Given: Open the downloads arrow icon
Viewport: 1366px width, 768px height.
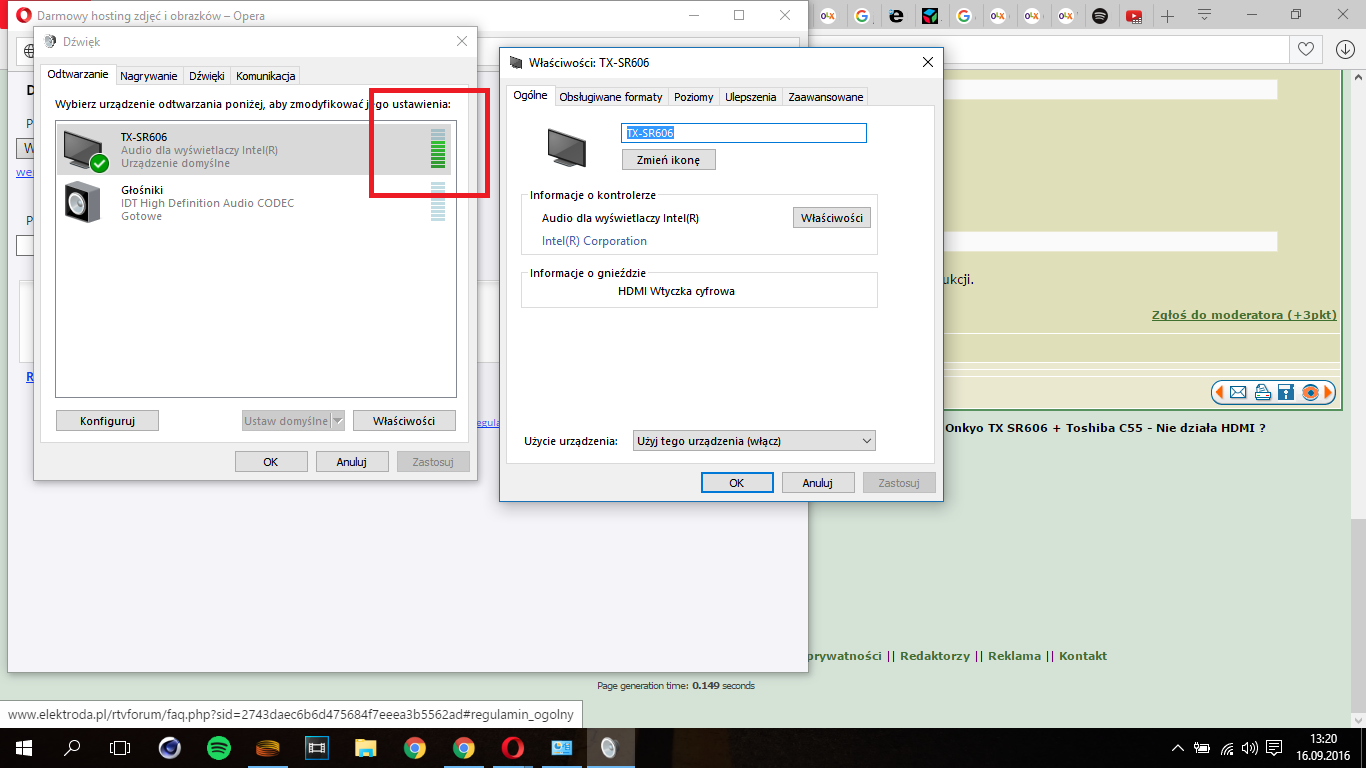Looking at the screenshot, I should 1345,49.
